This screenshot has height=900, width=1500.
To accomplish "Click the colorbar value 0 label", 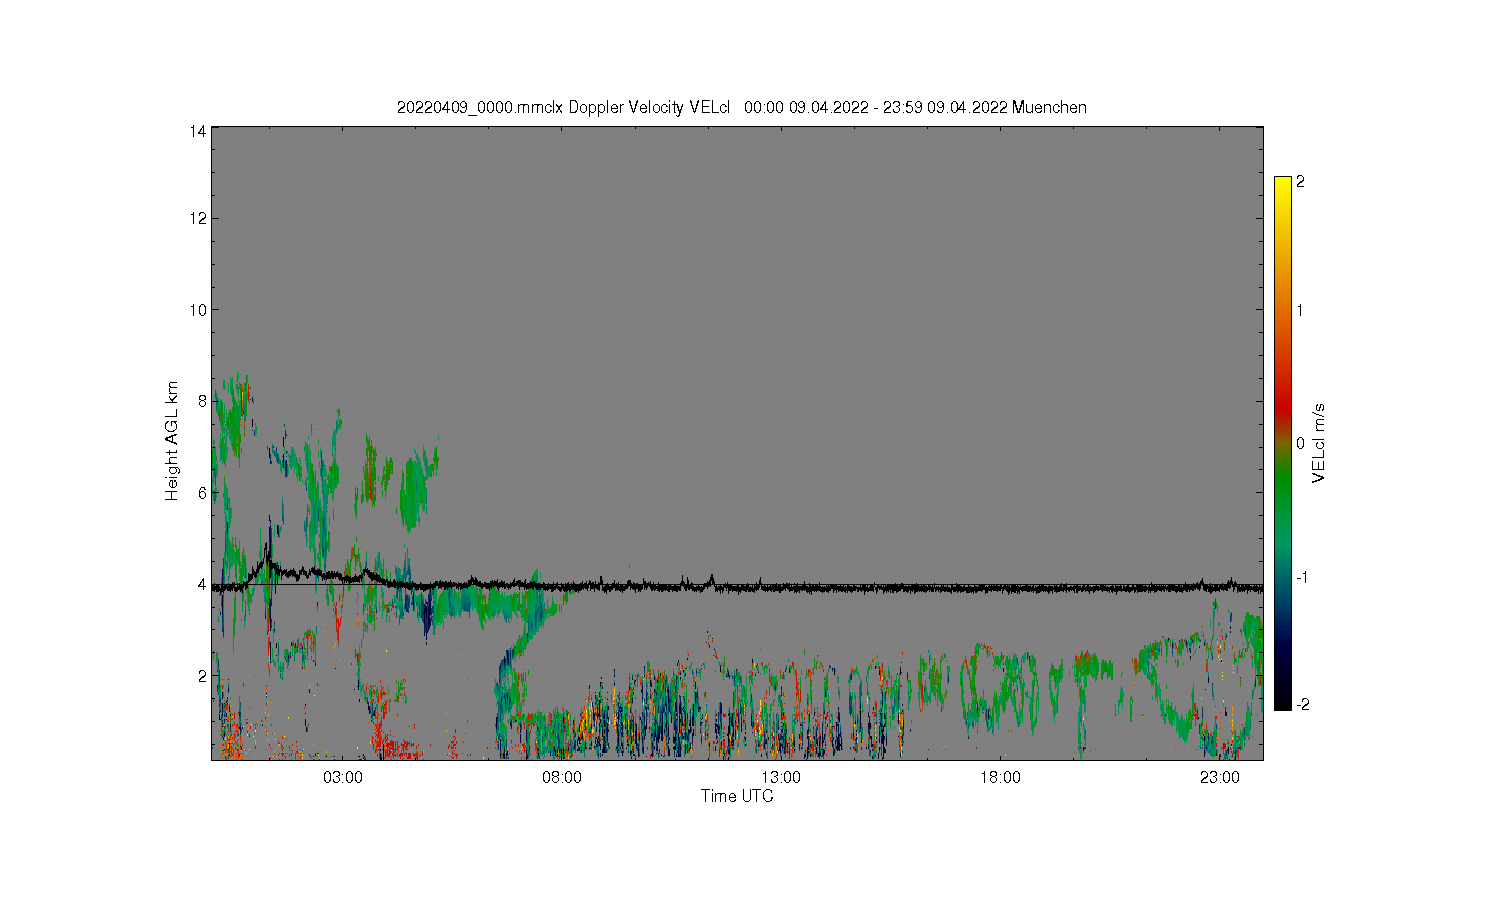I will click(1300, 443).
